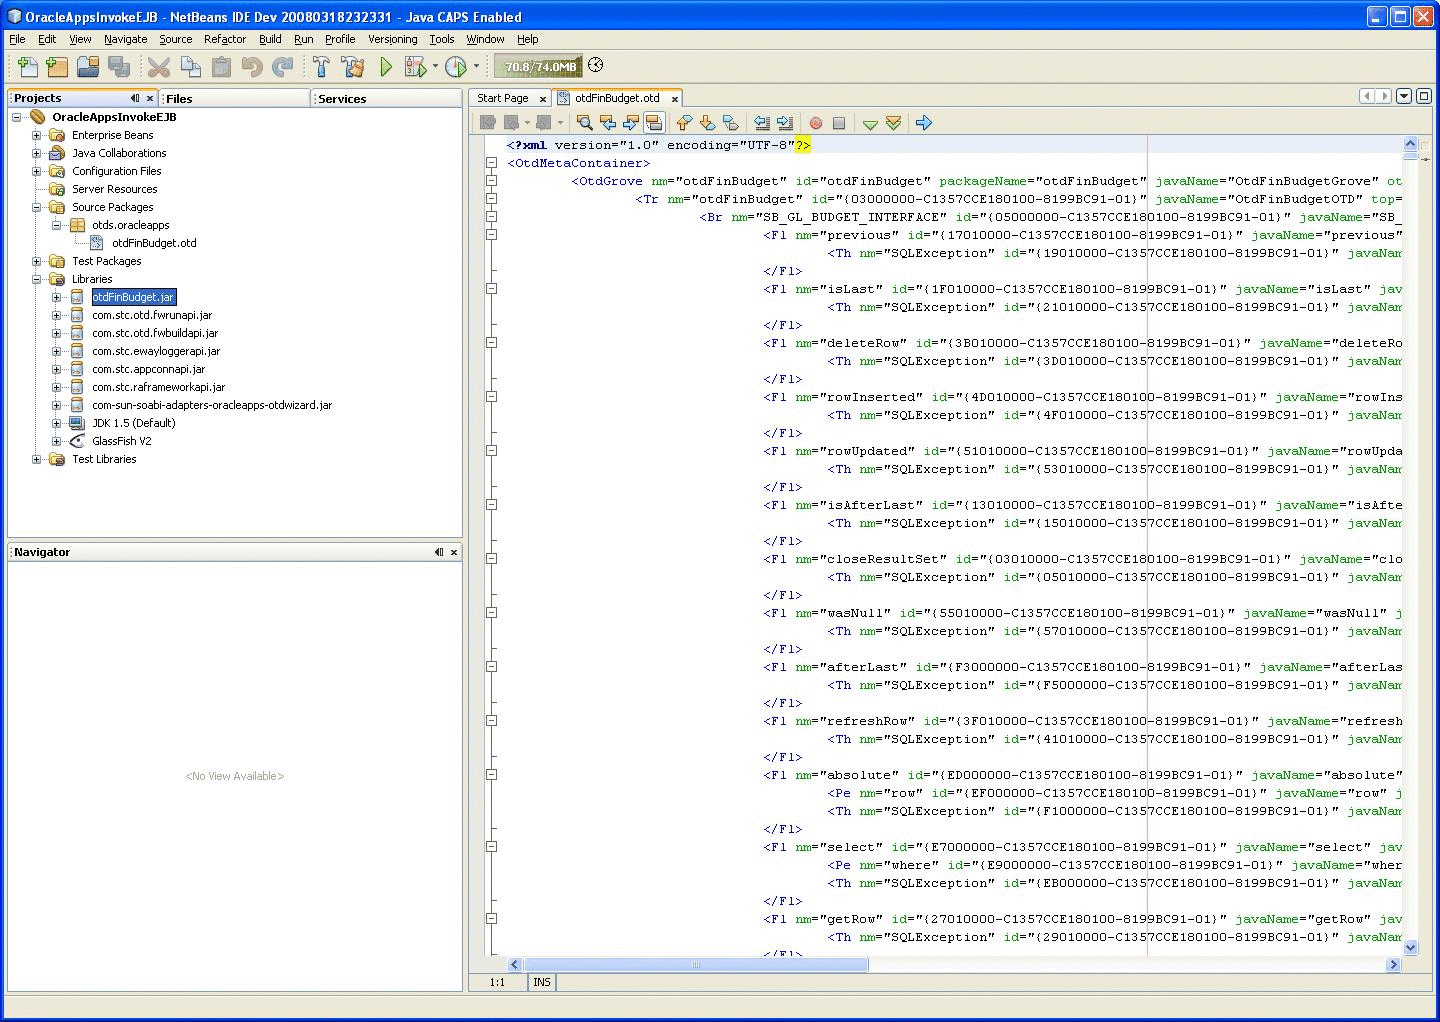1440x1022 pixels.
Task: Minimize the Projects panel
Action: click(x=135, y=98)
